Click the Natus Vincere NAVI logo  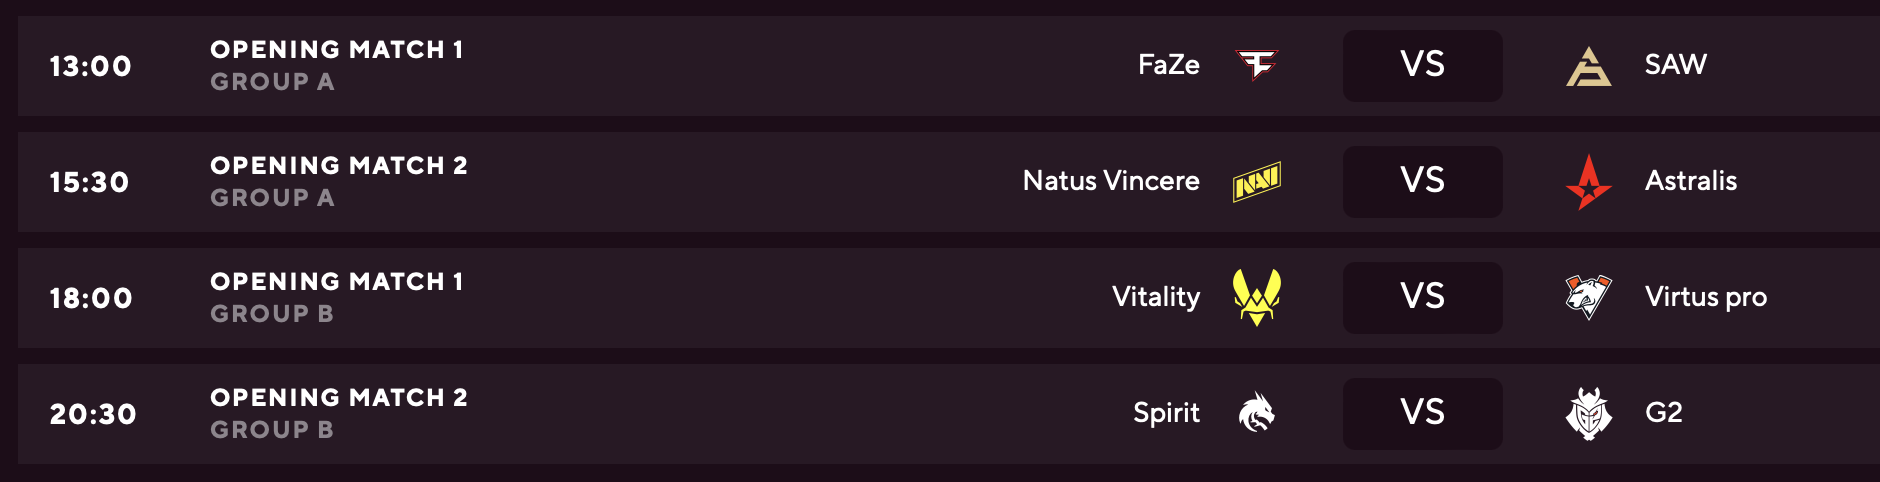pyautogui.click(x=1257, y=182)
